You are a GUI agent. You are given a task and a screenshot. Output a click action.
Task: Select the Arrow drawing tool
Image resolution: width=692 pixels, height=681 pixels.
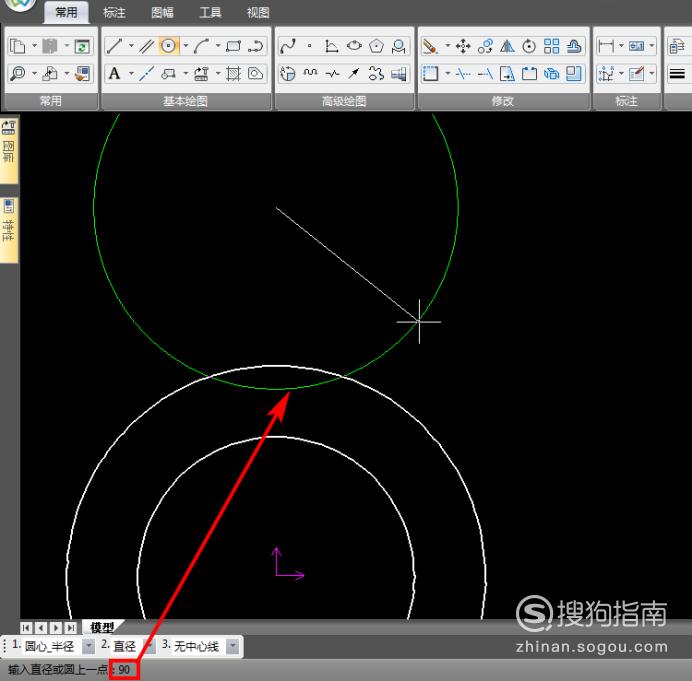[x=354, y=73]
